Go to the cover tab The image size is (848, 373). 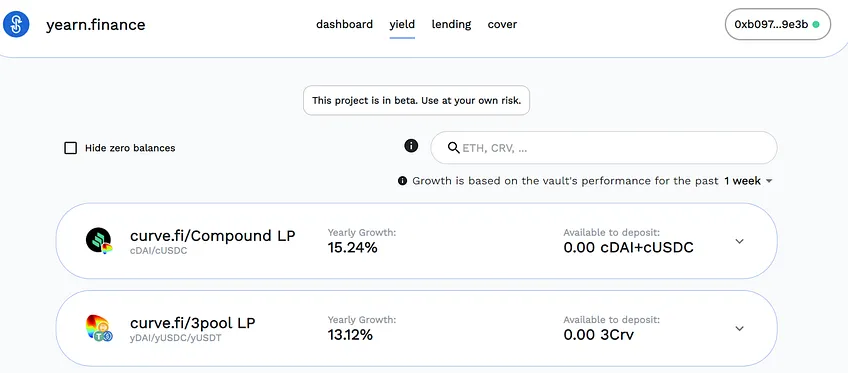(502, 24)
